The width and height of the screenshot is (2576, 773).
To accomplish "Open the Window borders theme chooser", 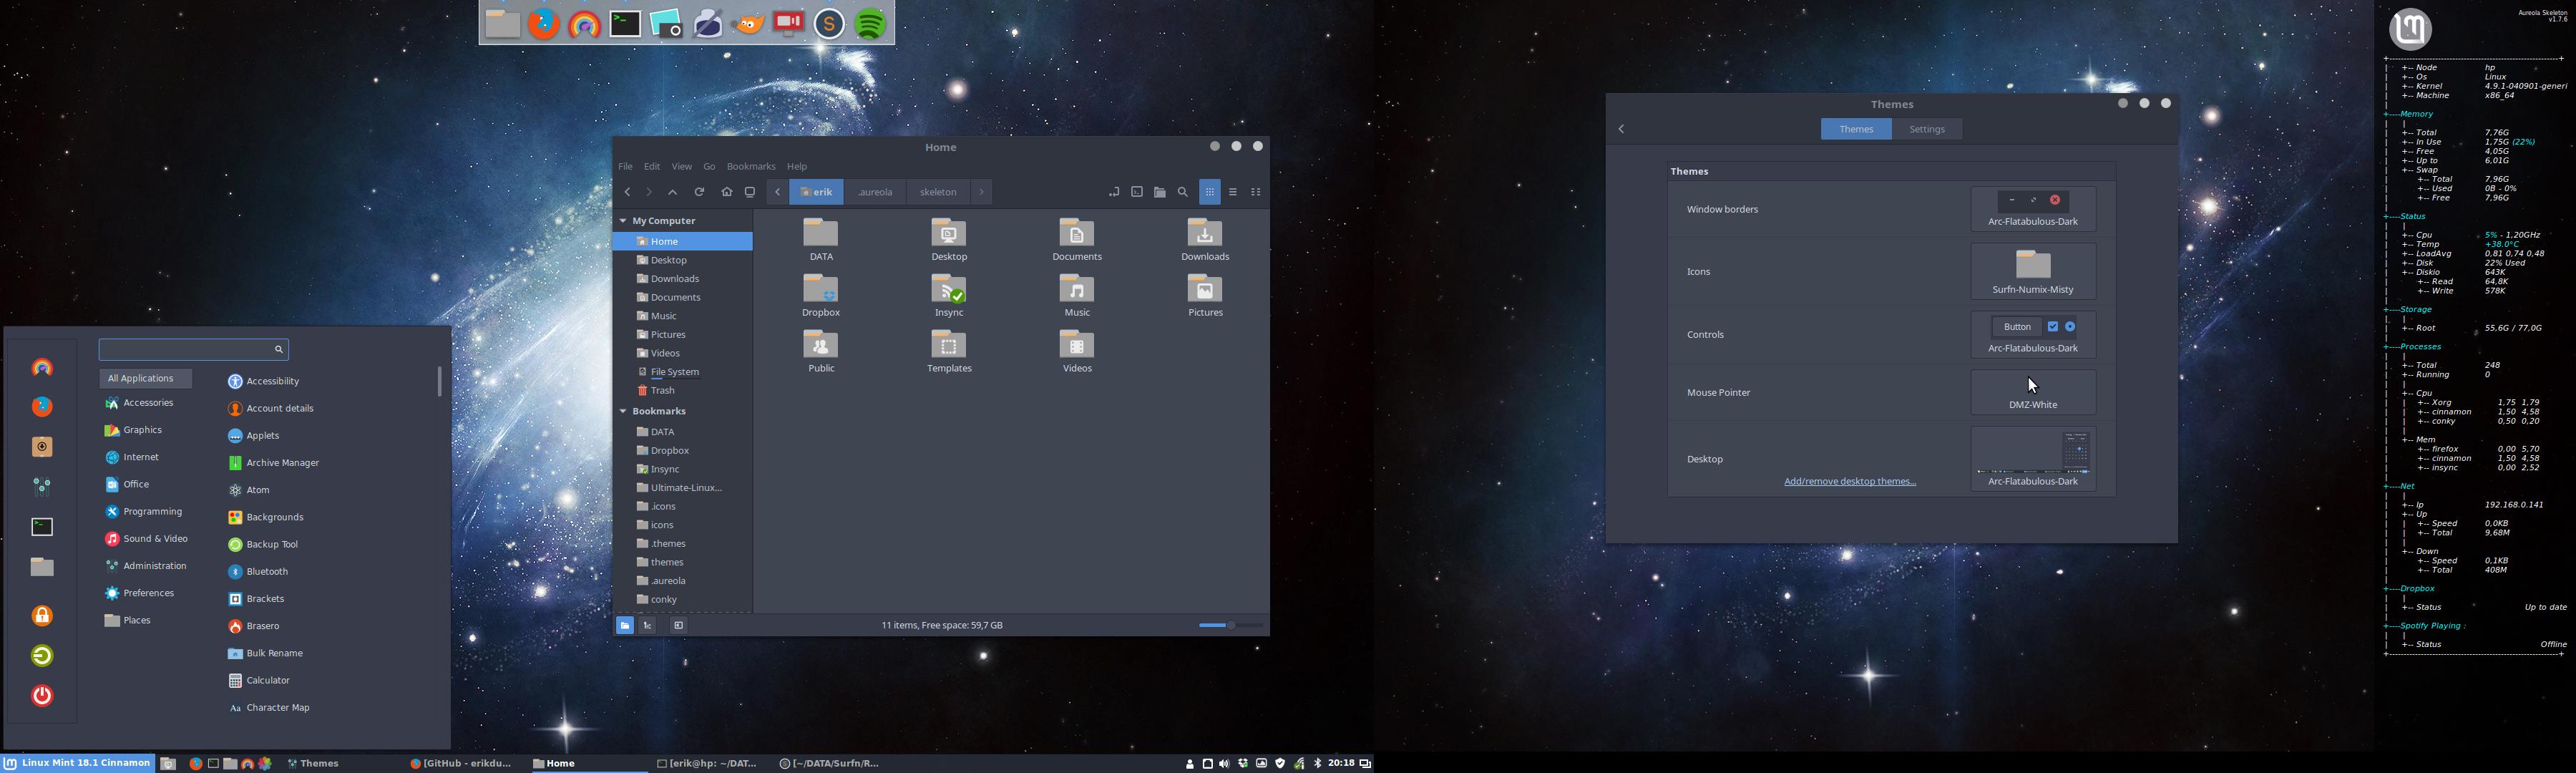I will pos(2033,209).
